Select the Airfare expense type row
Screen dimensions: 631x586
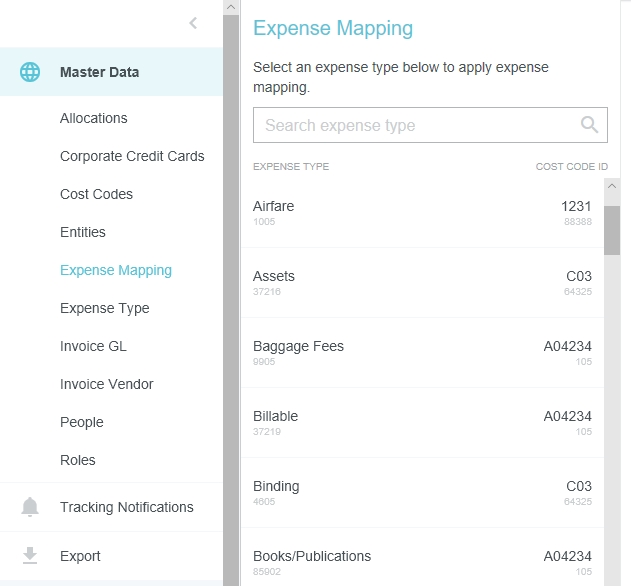422,212
